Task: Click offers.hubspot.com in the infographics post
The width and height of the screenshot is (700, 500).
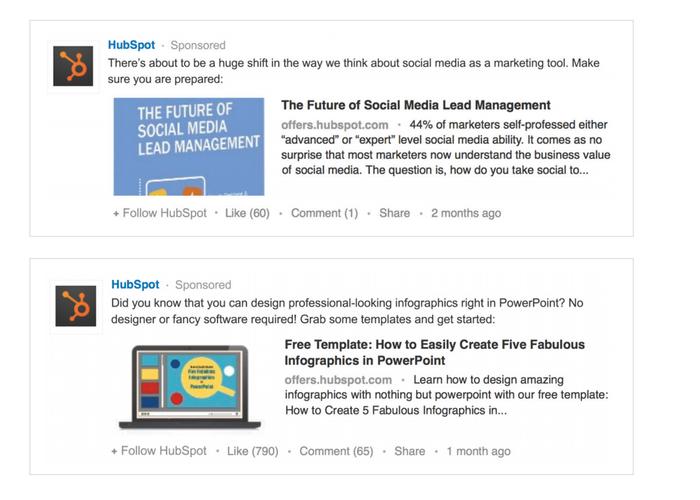Action: tap(338, 380)
